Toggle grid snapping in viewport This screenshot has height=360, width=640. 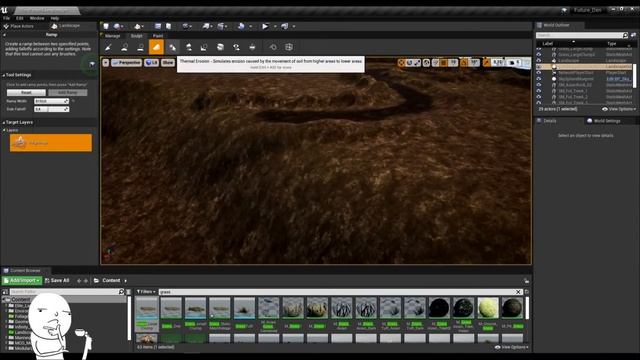(x=444, y=62)
